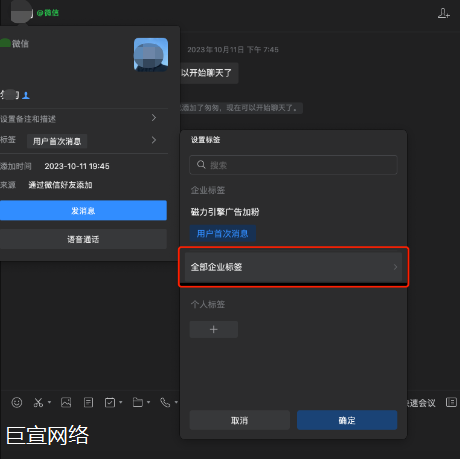
Task: Open the folder file icon
Action: coord(138,402)
